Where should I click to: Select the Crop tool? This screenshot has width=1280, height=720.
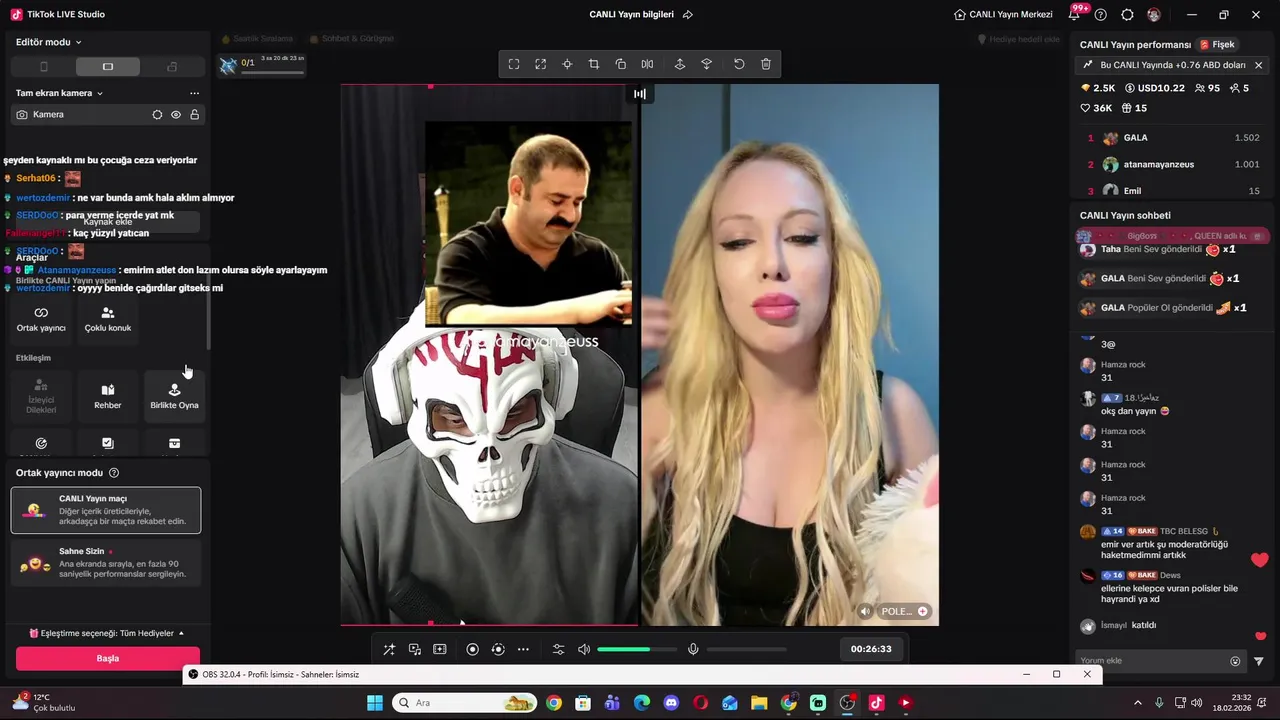click(x=594, y=64)
